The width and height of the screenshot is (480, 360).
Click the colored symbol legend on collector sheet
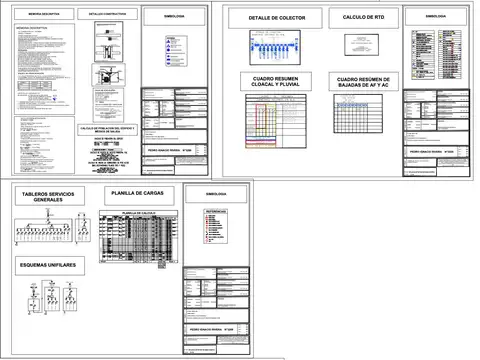[437, 55]
